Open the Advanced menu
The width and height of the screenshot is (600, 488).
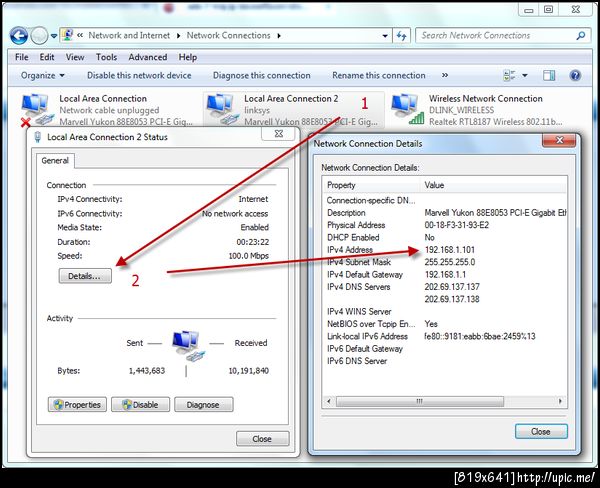click(148, 57)
